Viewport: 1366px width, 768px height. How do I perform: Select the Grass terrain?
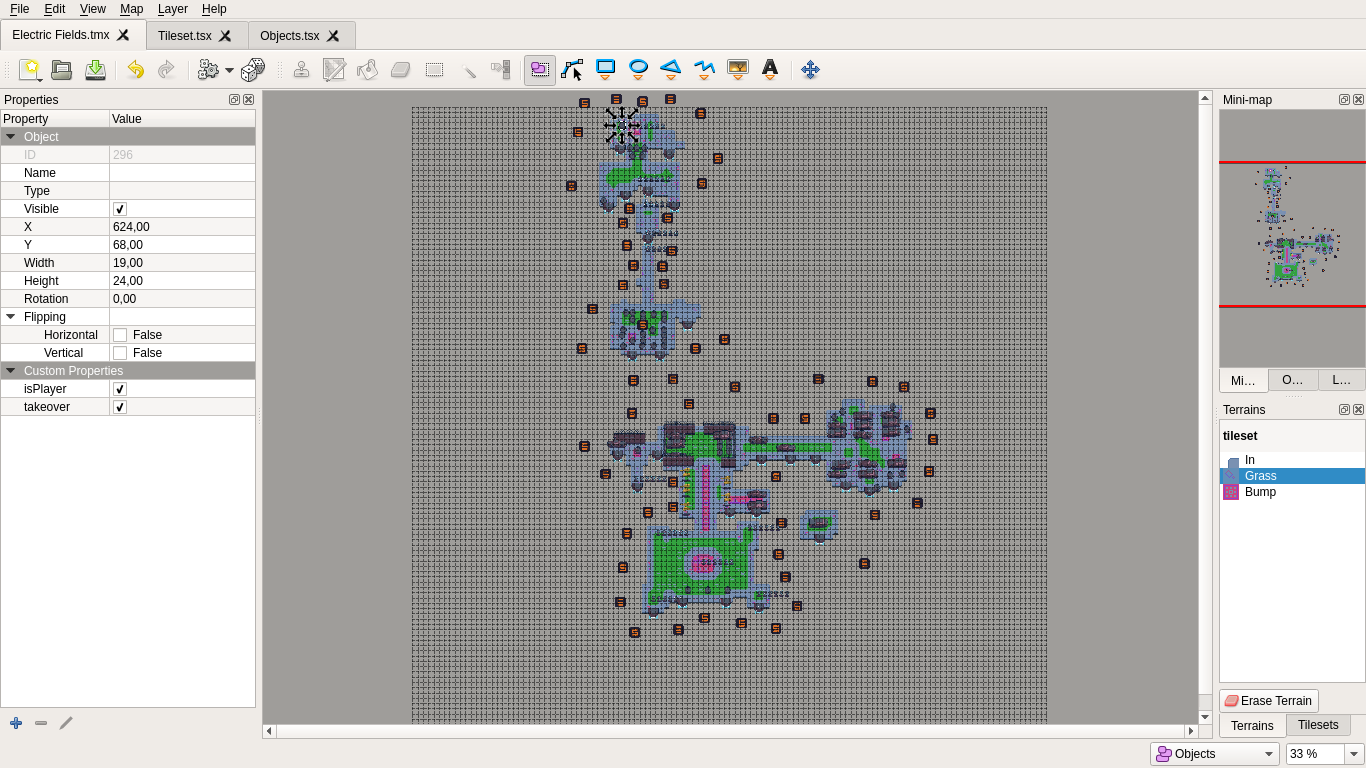(x=1292, y=476)
